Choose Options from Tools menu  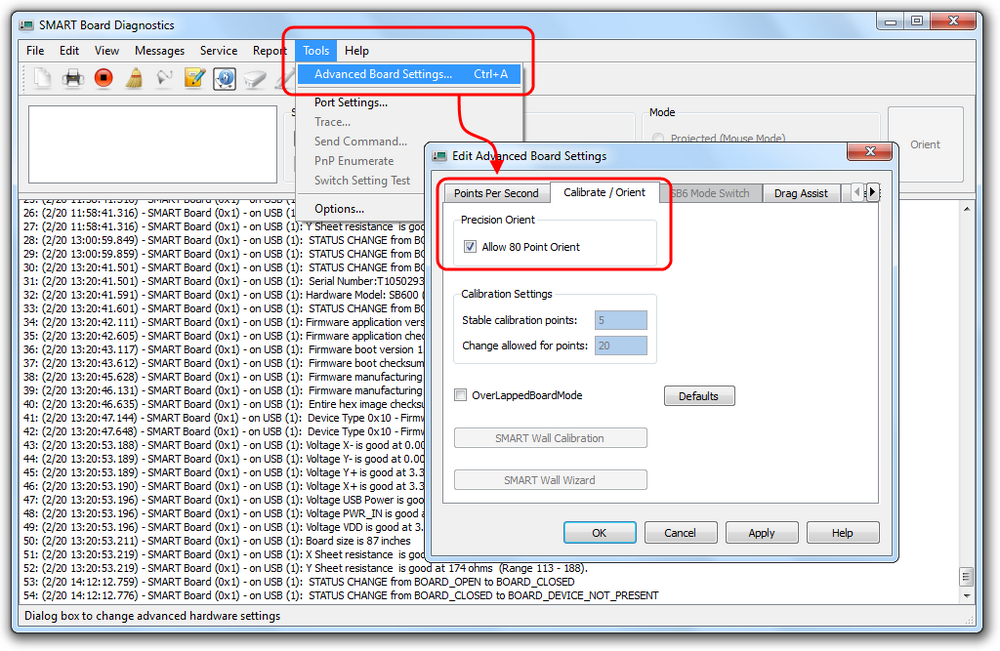pyautogui.click(x=339, y=208)
